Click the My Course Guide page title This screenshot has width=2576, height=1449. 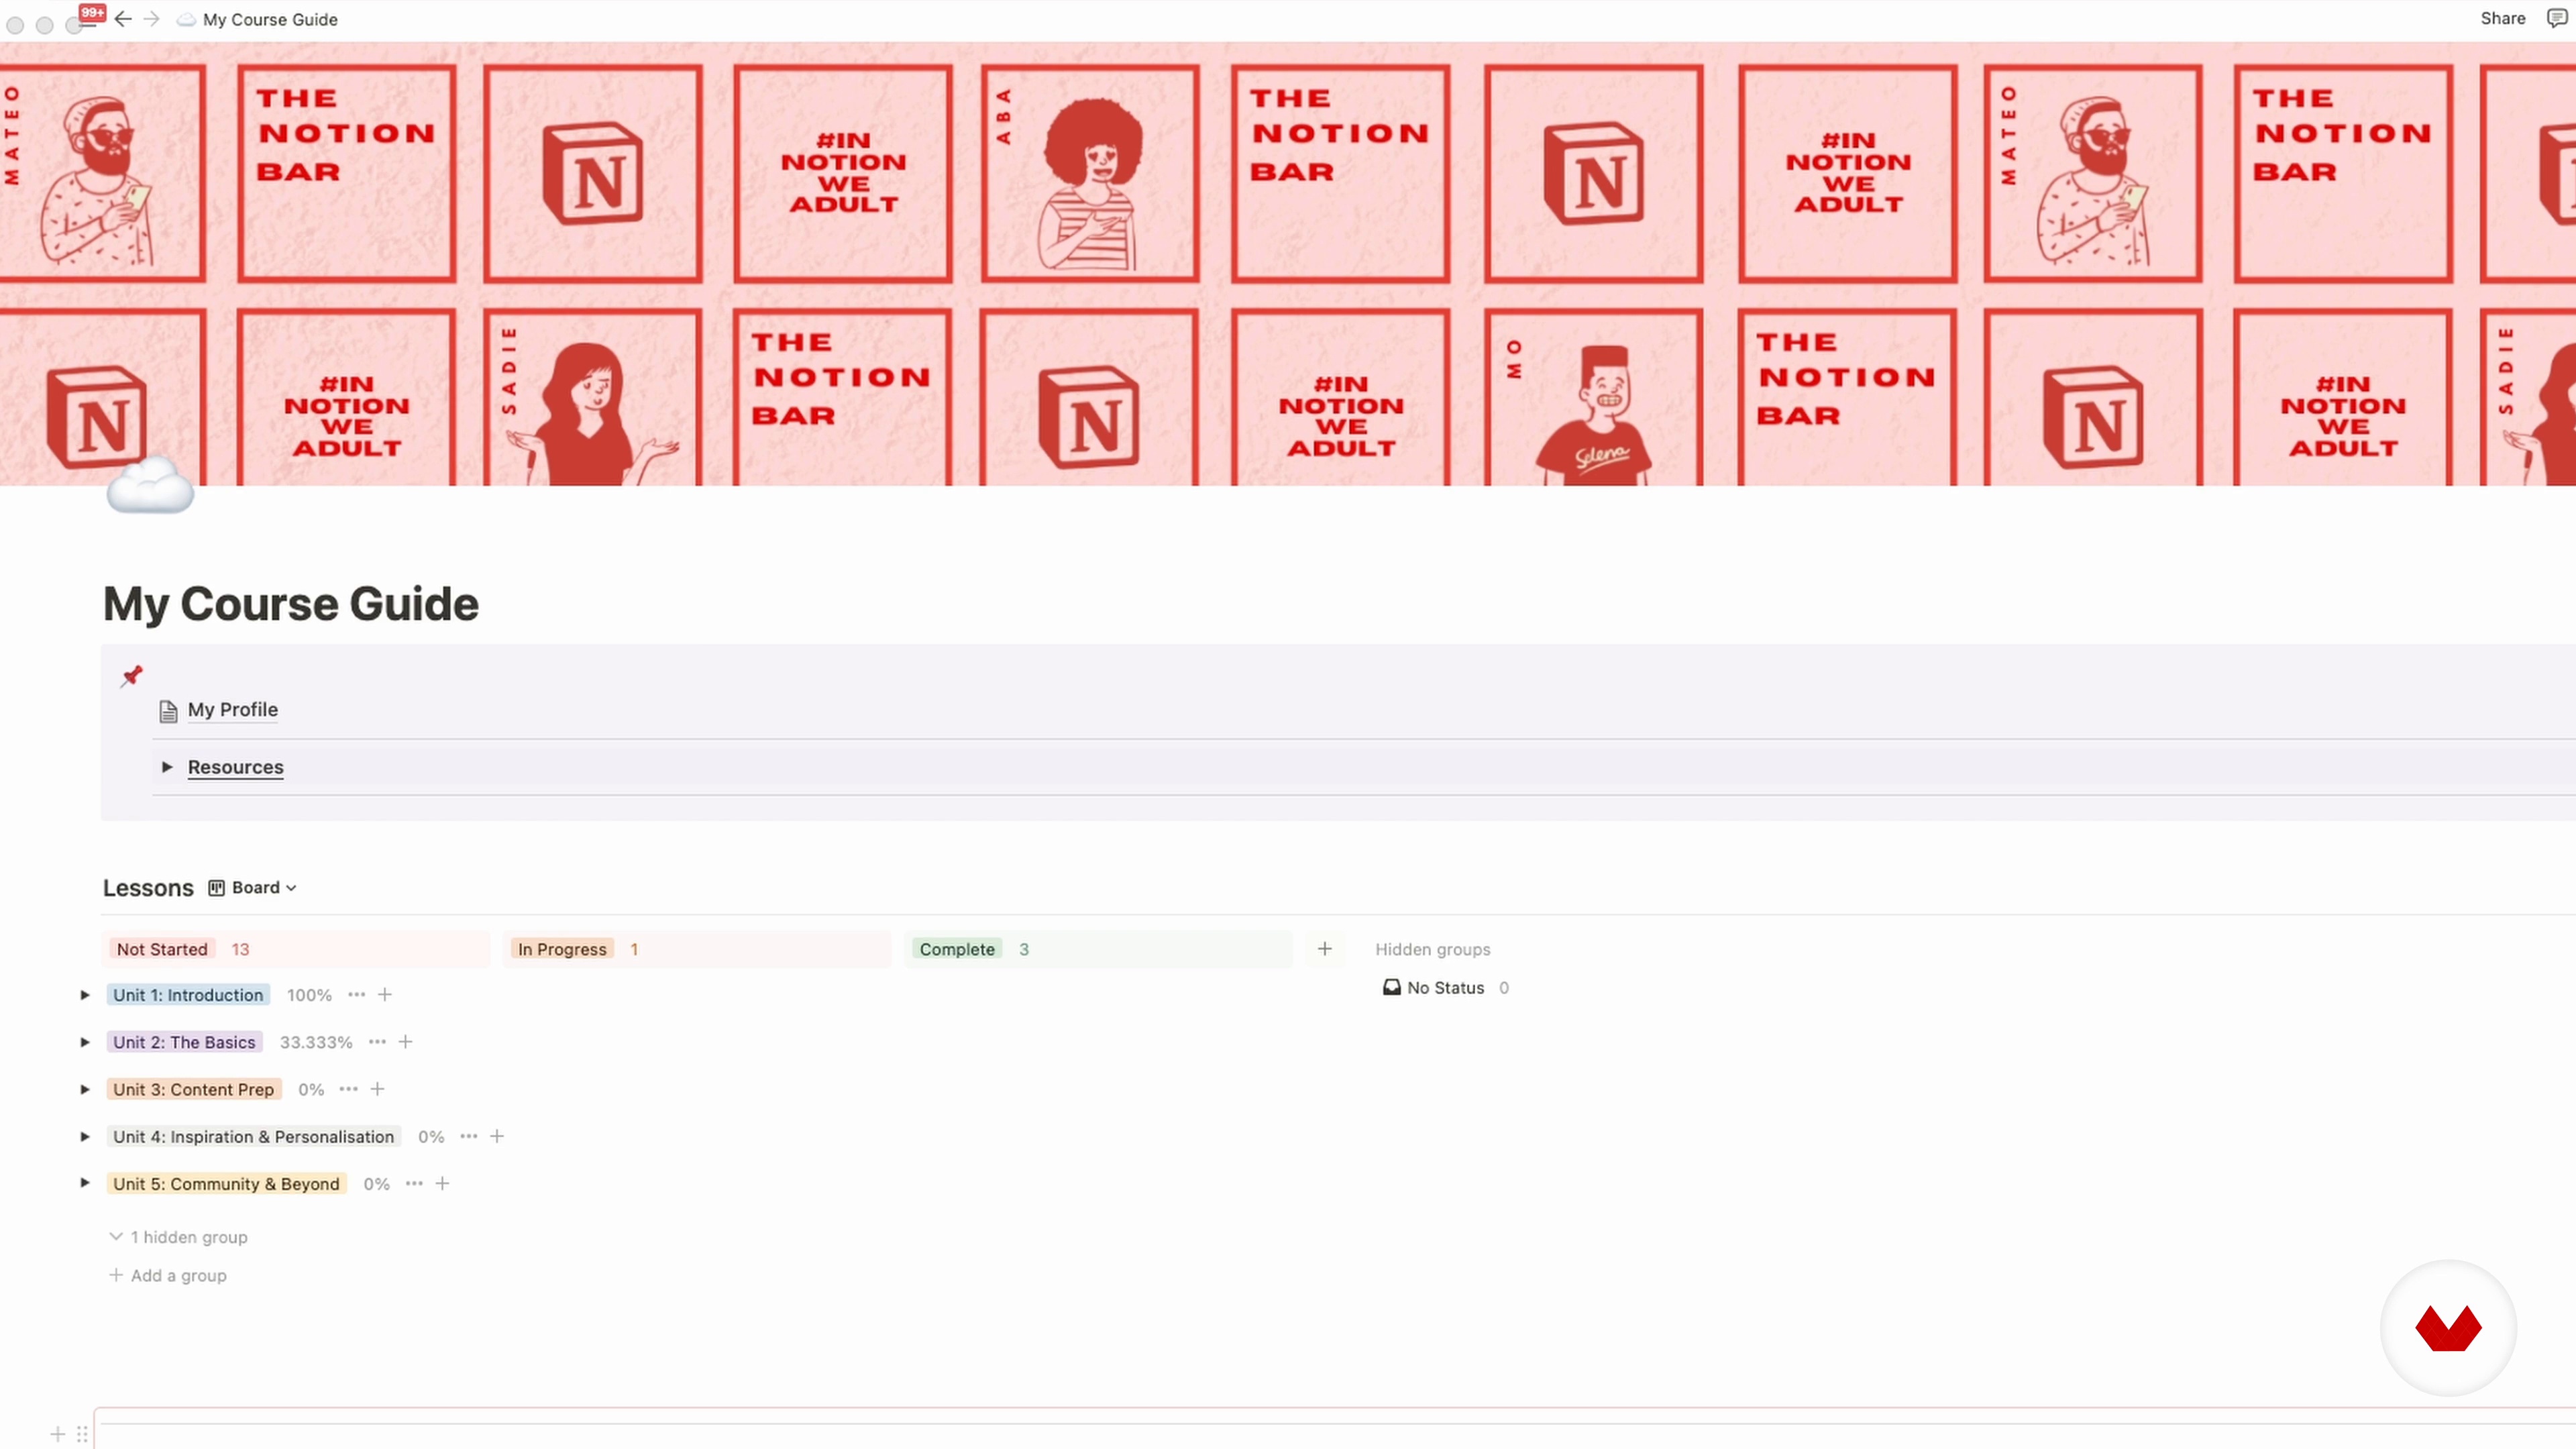pos(291,604)
